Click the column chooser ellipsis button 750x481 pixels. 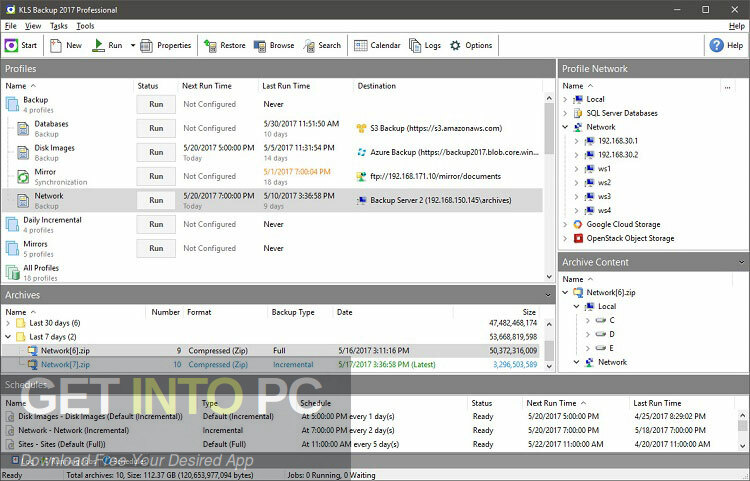coord(727,87)
